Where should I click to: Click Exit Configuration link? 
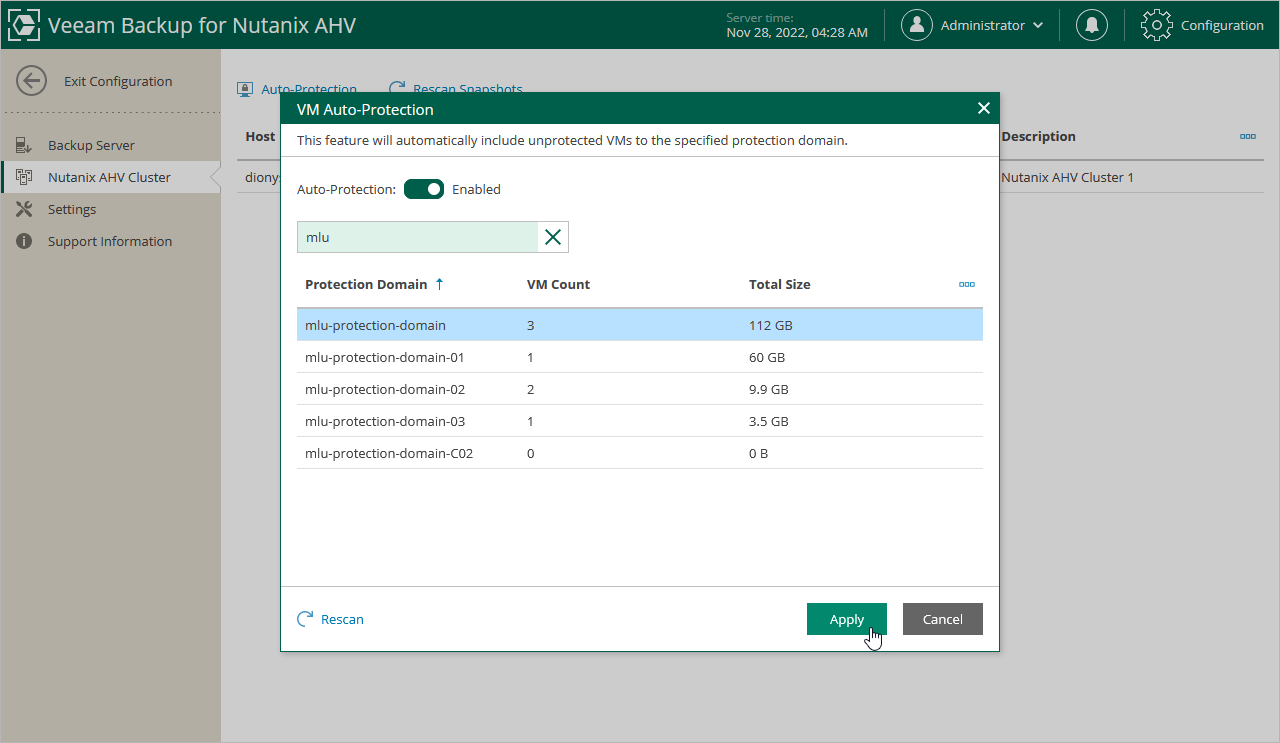[118, 81]
